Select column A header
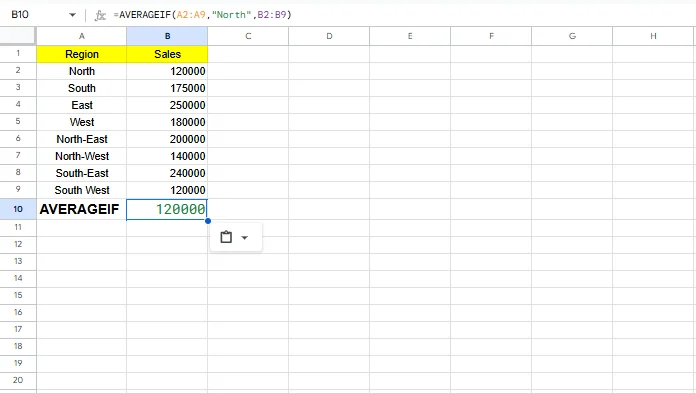The width and height of the screenshot is (696, 393). coord(82,36)
